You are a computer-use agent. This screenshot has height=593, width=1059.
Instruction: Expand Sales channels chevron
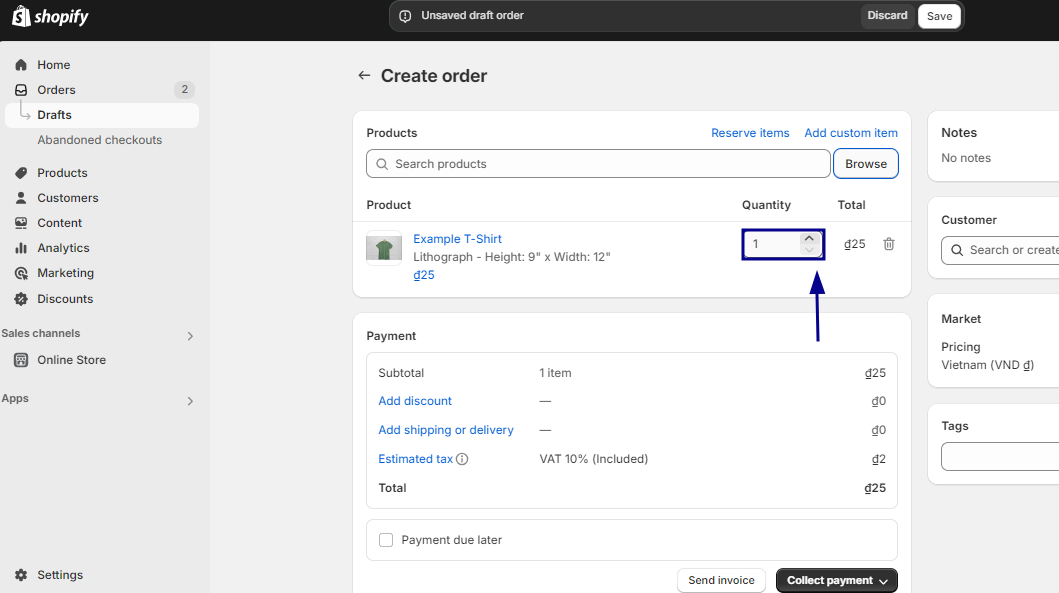(190, 336)
